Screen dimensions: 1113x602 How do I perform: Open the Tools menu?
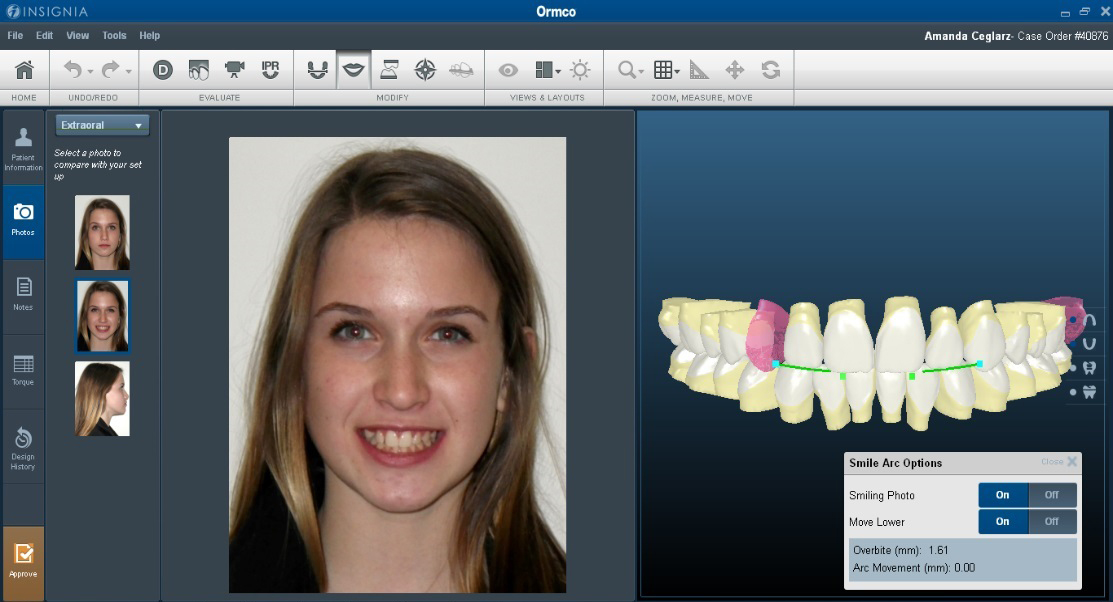click(114, 35)
